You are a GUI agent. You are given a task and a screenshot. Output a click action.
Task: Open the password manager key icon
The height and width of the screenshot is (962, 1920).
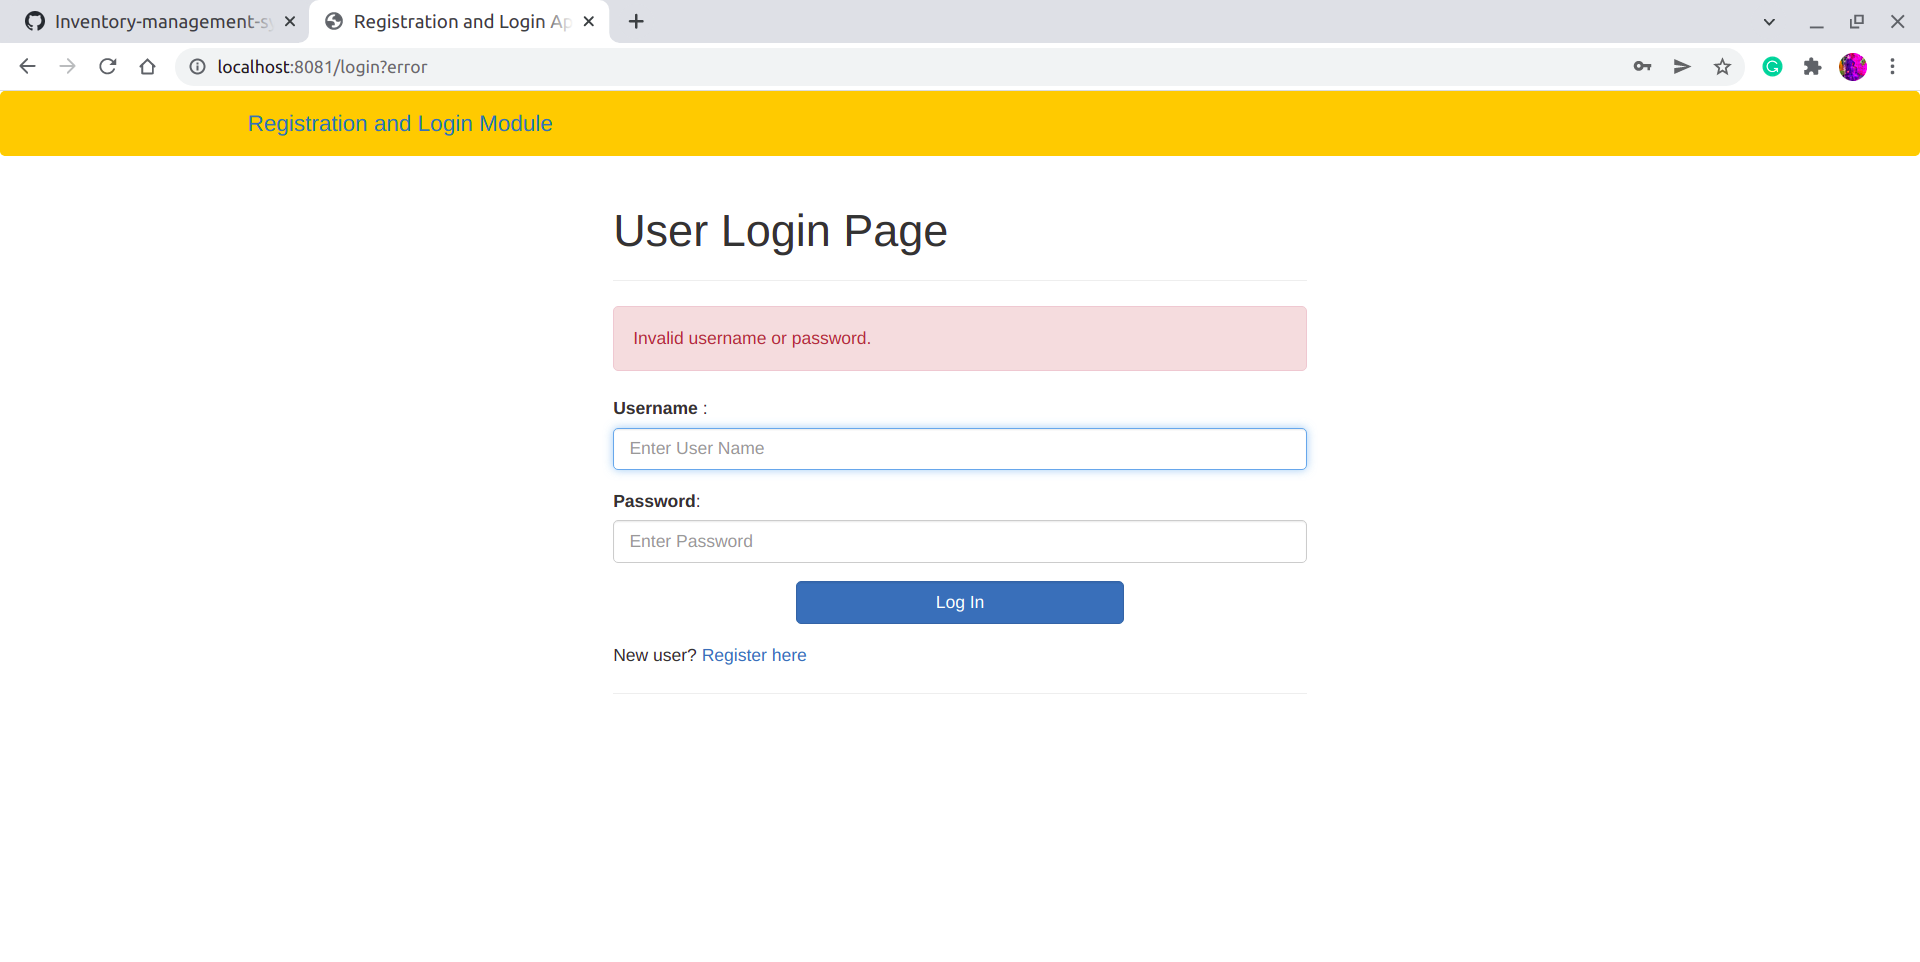coord(1642,66)
